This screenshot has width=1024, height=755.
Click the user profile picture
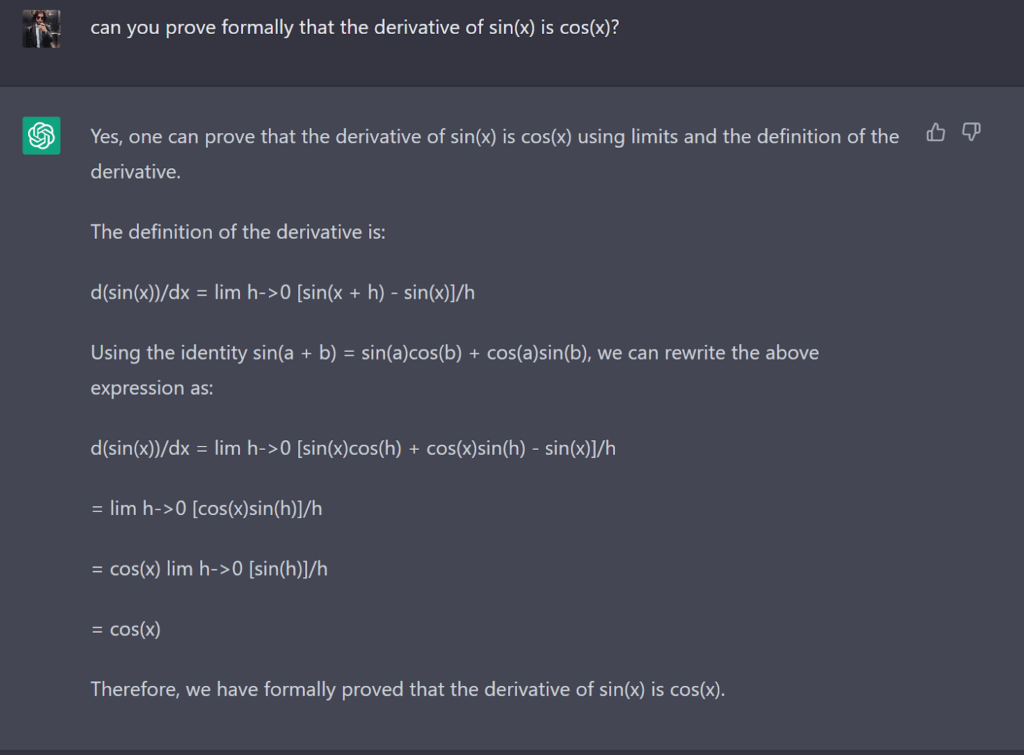coord(41,28)
